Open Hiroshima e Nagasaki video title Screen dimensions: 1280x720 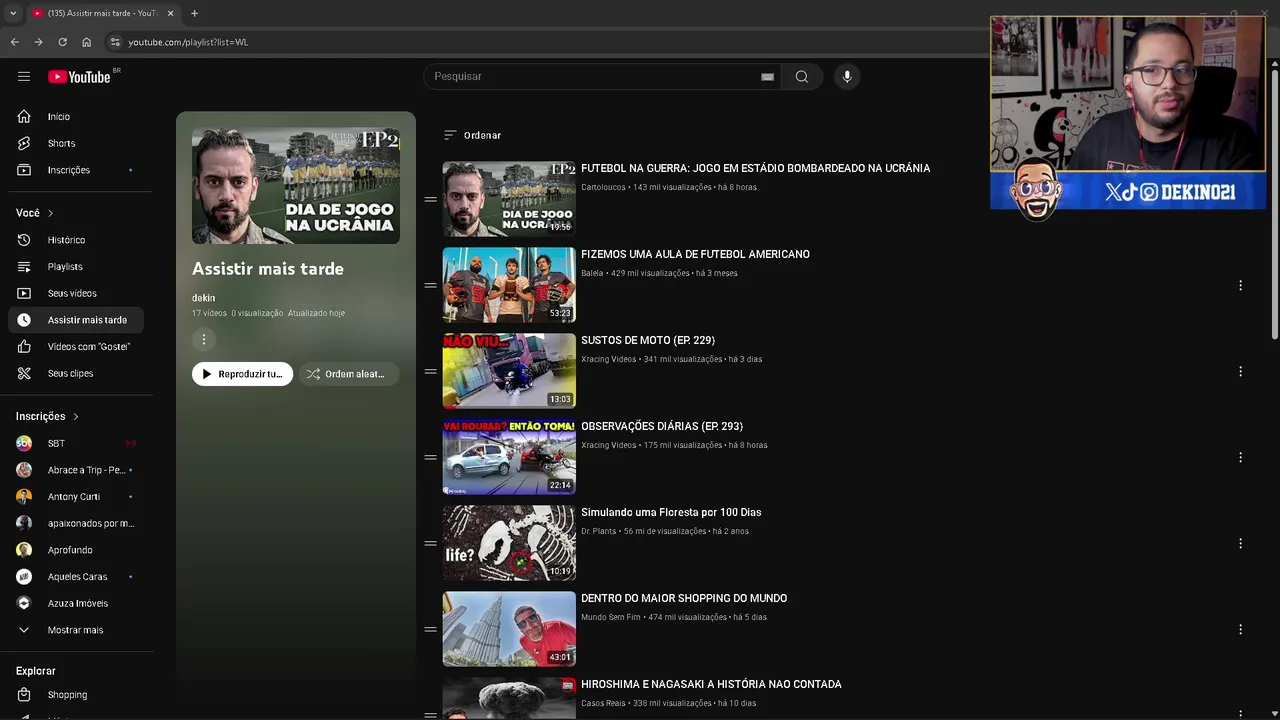pyautogui.click(x=711, y=685)
